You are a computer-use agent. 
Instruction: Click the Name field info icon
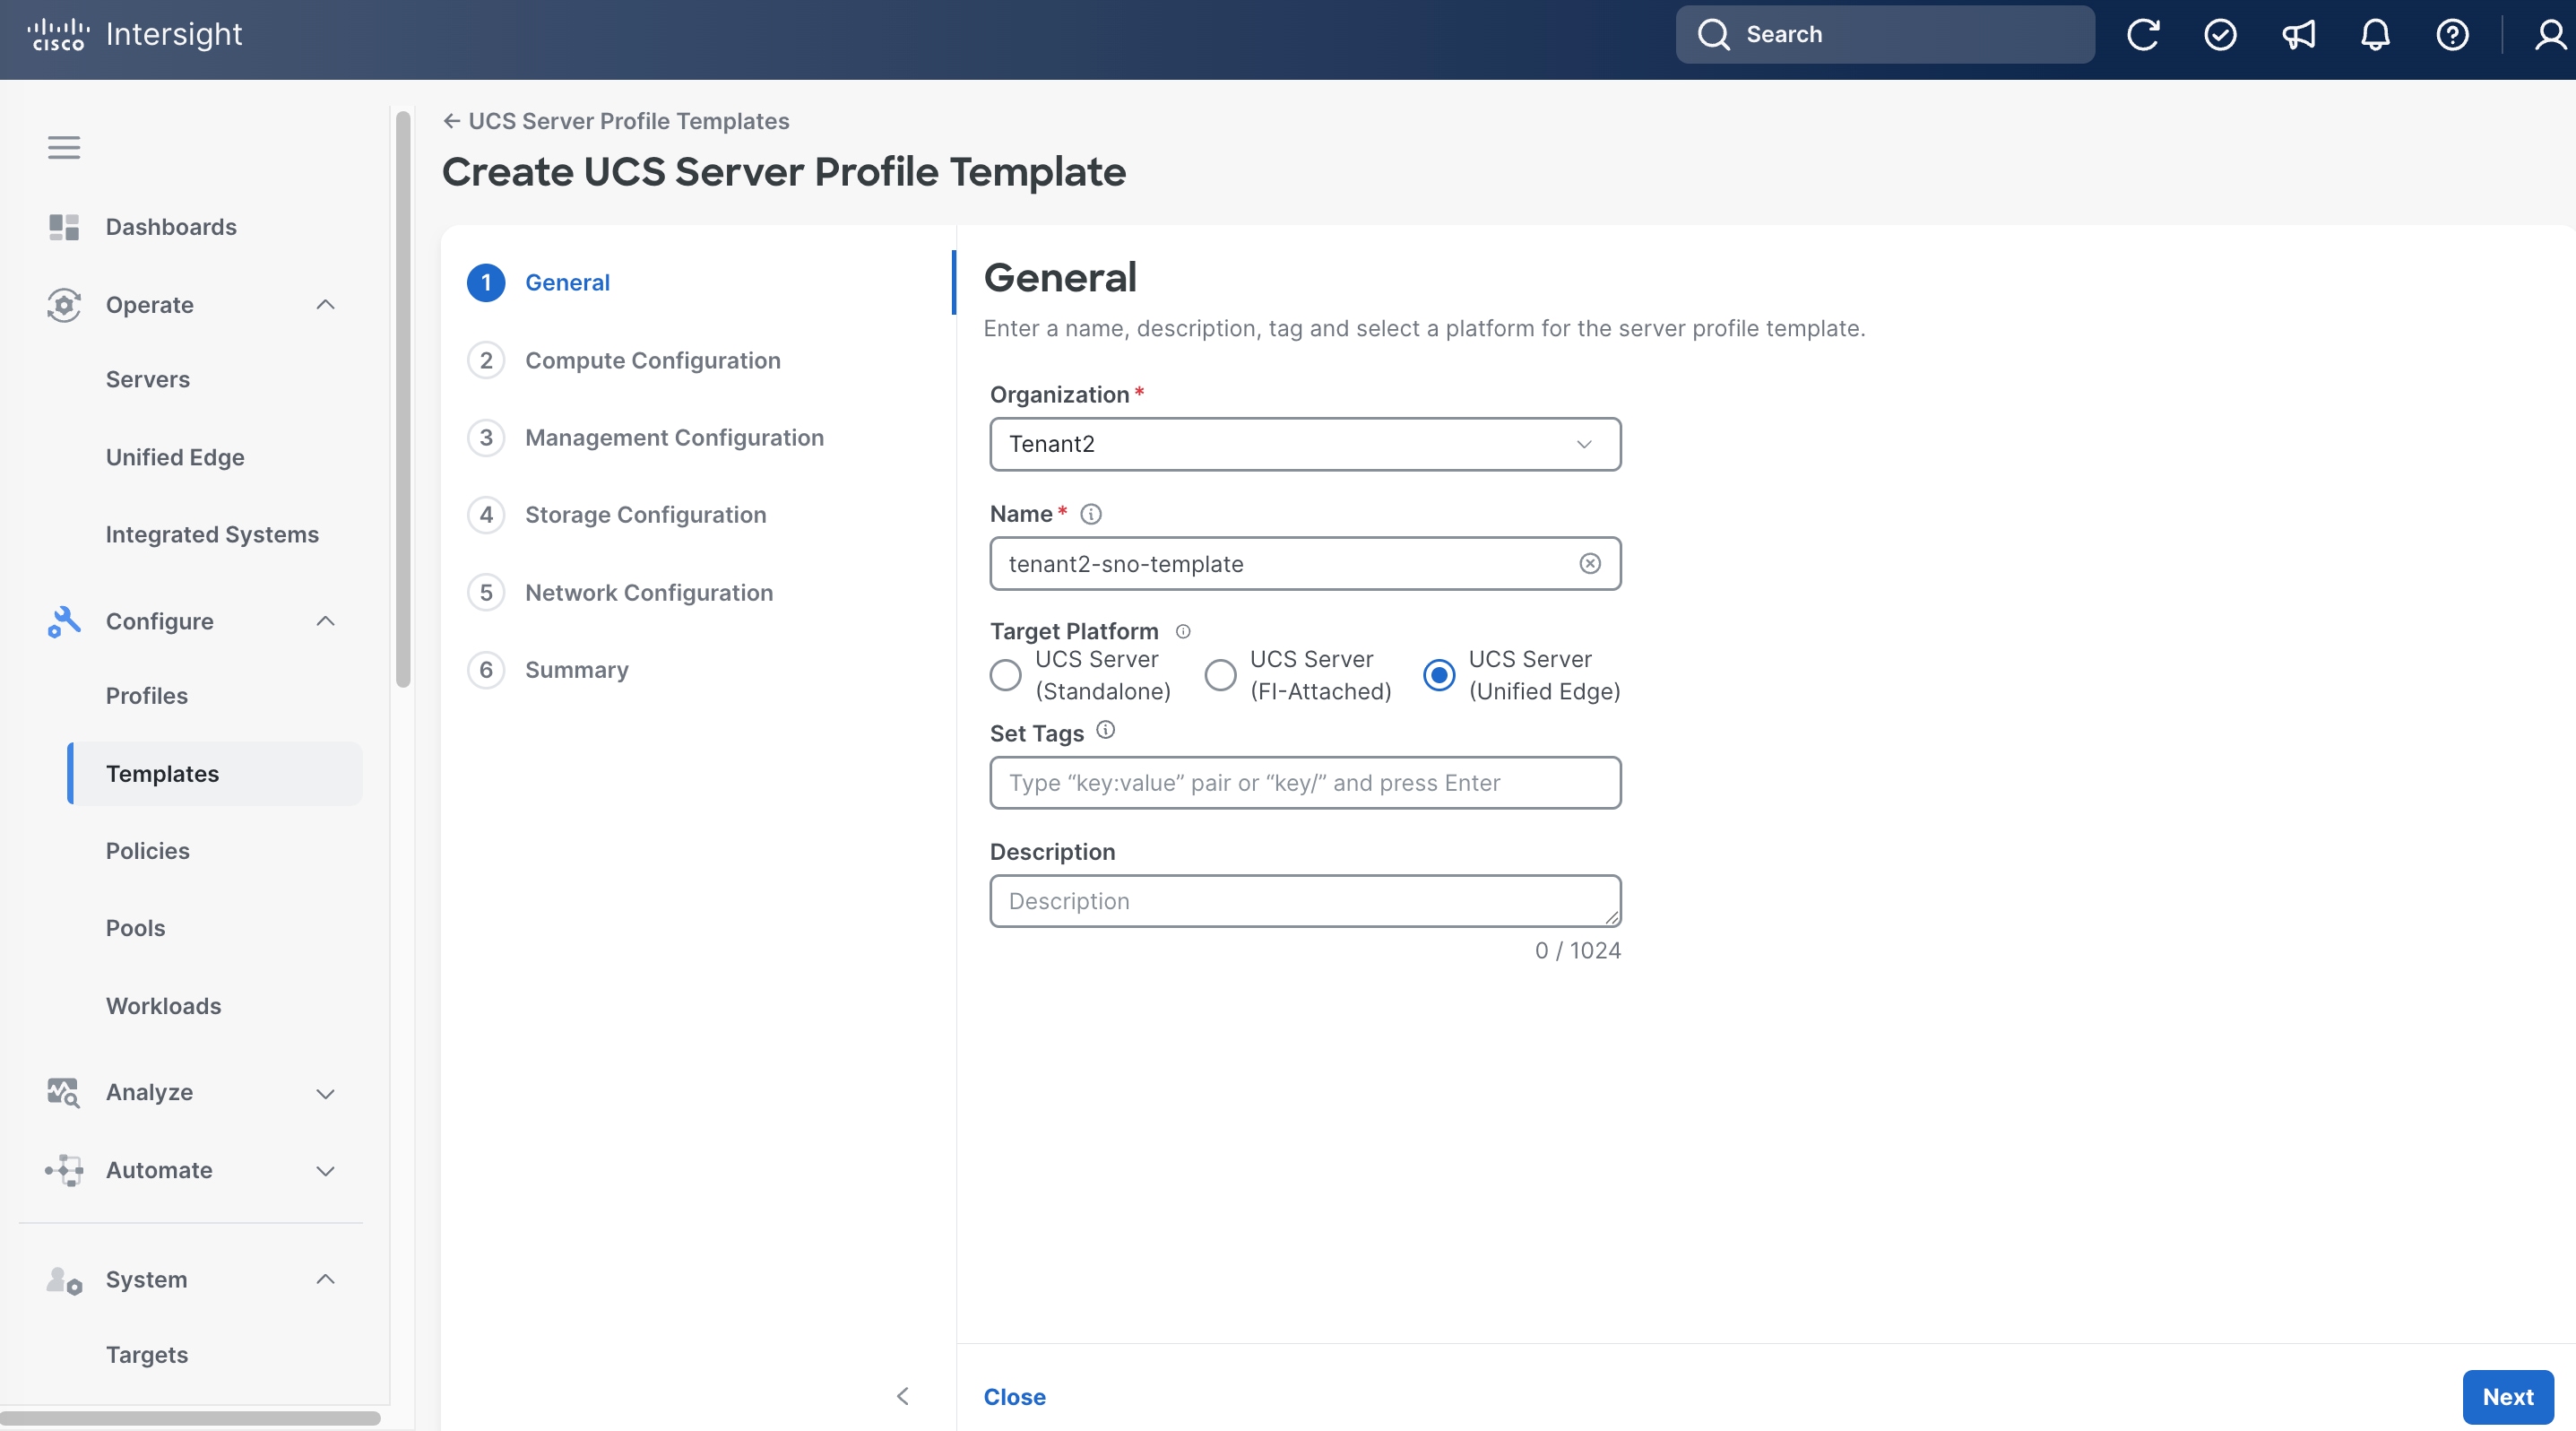[x=1091, y=514]
